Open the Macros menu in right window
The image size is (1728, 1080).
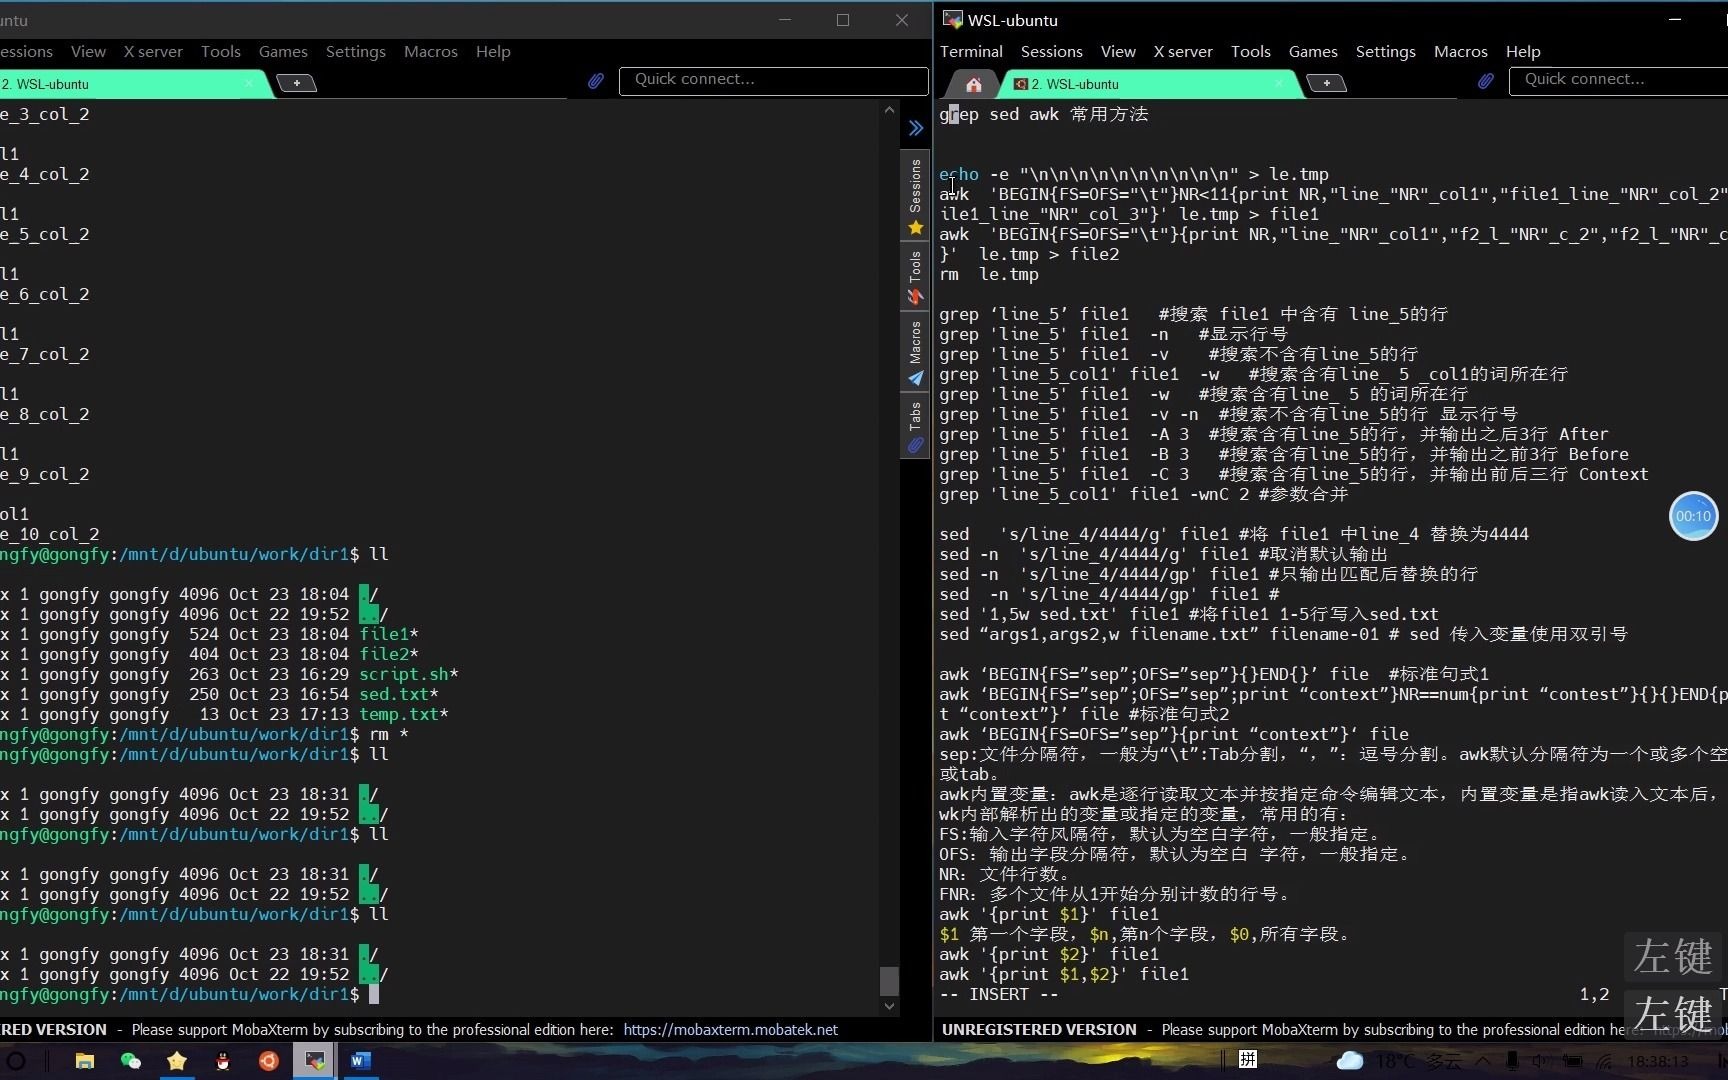[x=1460, y=51]
